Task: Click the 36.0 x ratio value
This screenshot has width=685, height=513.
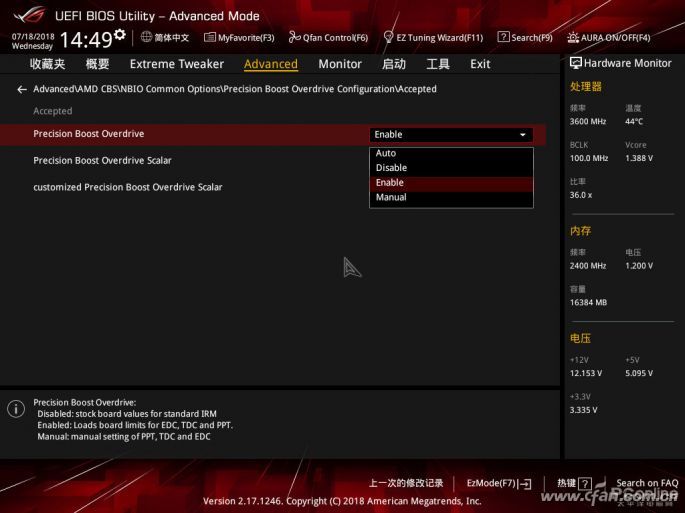Action: coord(581,195)
